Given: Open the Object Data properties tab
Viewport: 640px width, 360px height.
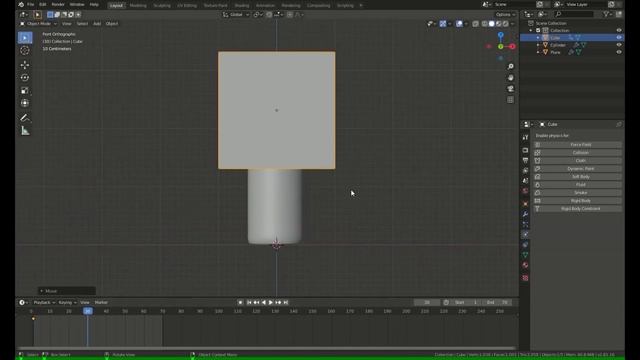Looking at the screenshot, I should click(x=525, y=255).
